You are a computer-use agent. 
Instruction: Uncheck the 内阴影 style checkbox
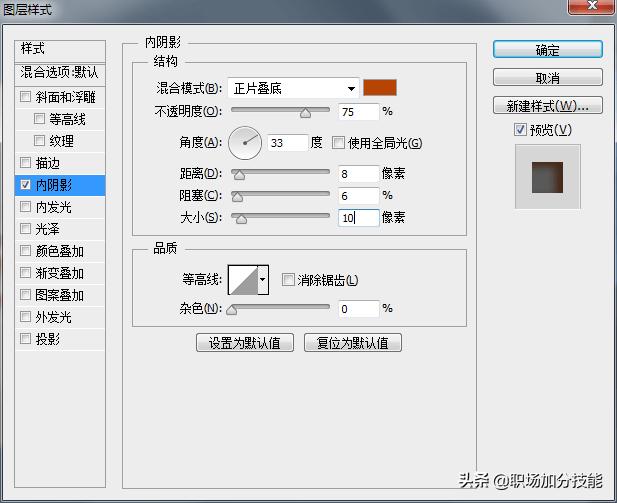tap(25, 184)
